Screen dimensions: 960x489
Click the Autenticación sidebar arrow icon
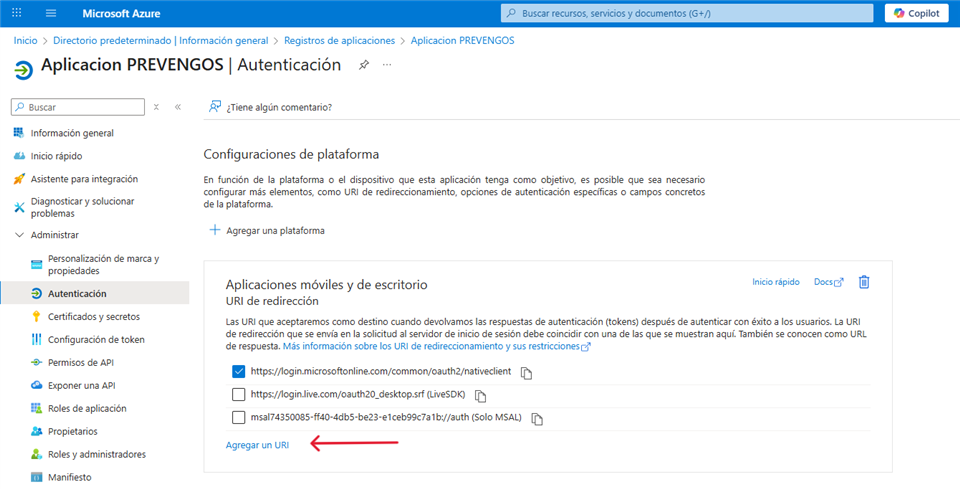pyautogui.click(x=36, y=294)
